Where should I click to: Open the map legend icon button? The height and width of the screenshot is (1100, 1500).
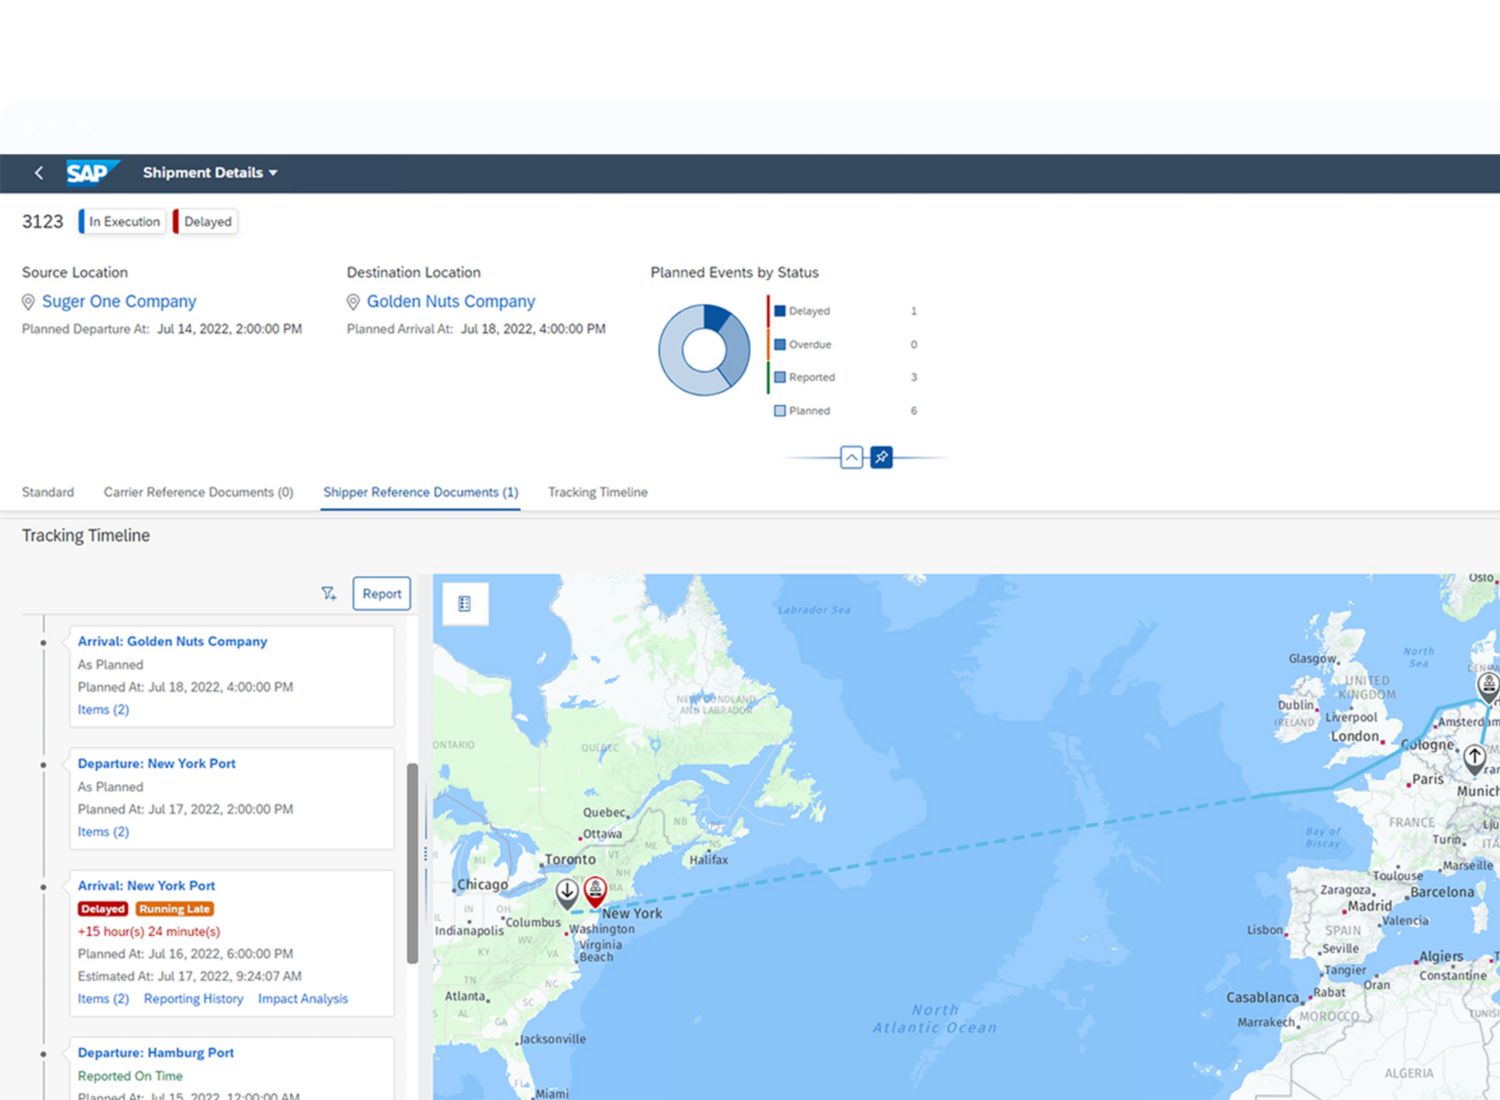pos(465,604)
